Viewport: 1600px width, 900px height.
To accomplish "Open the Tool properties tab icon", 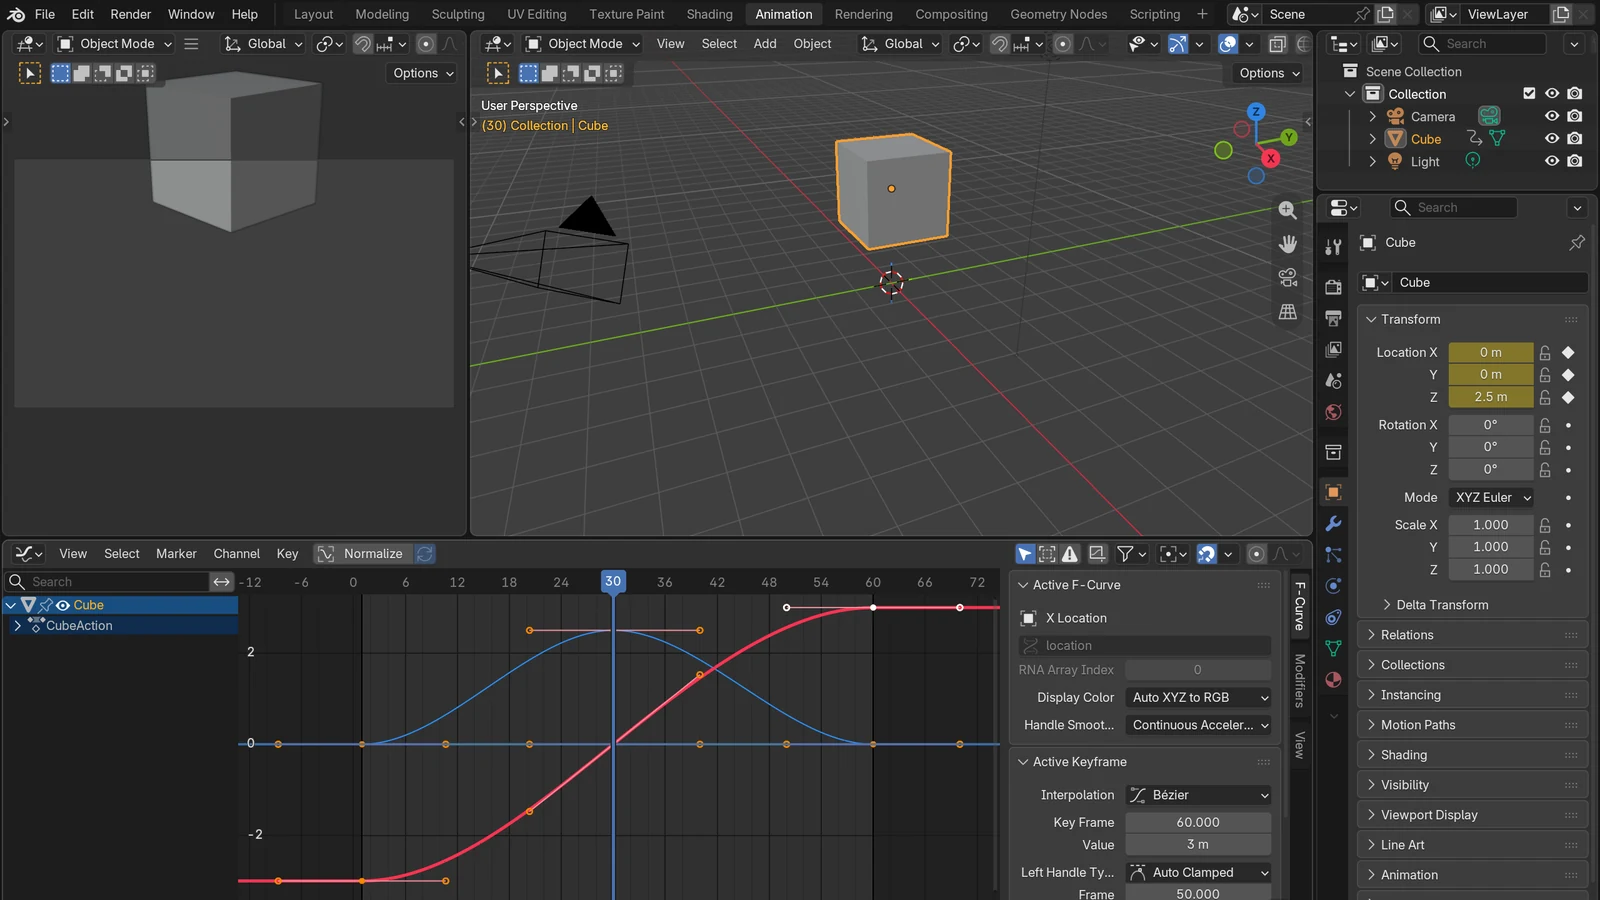I will pyautogui.click(x=1333, y=247).
